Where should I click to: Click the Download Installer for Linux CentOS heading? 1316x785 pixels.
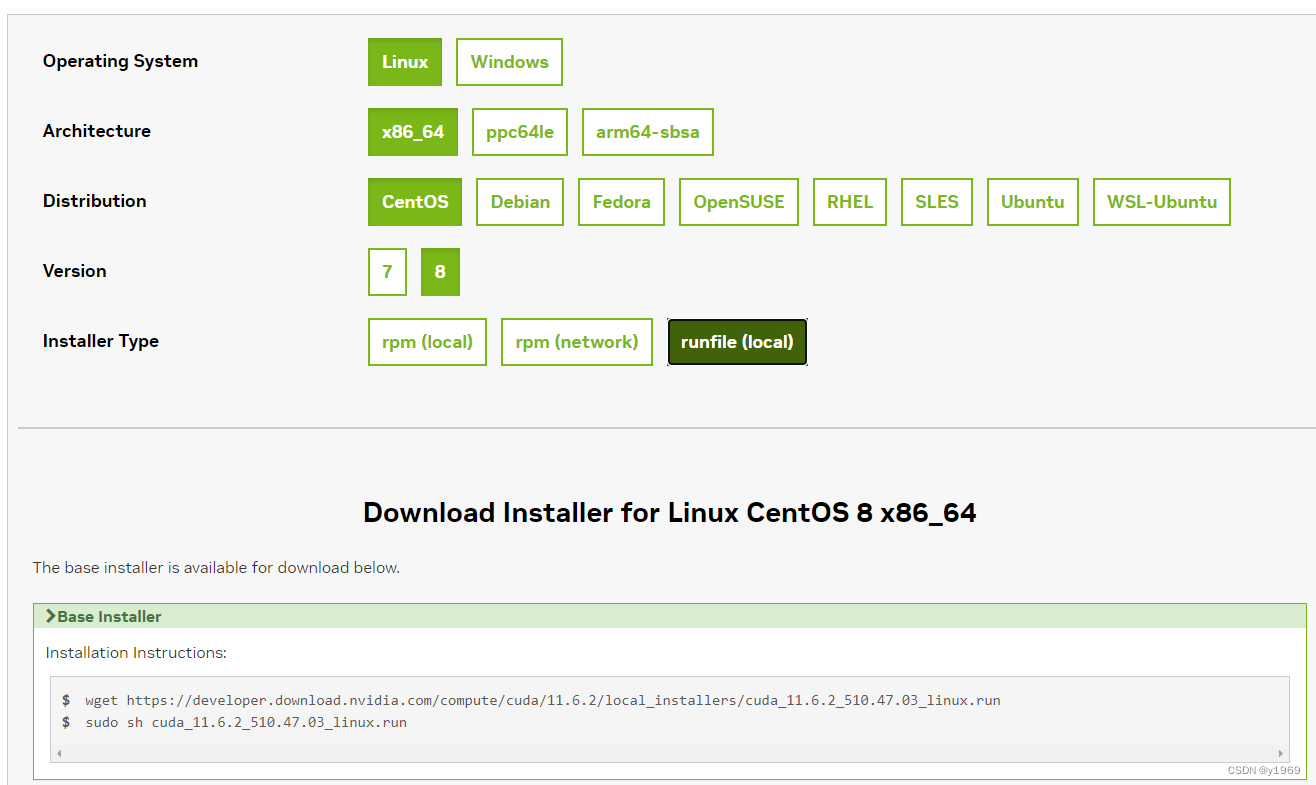(x=670, y=513)
